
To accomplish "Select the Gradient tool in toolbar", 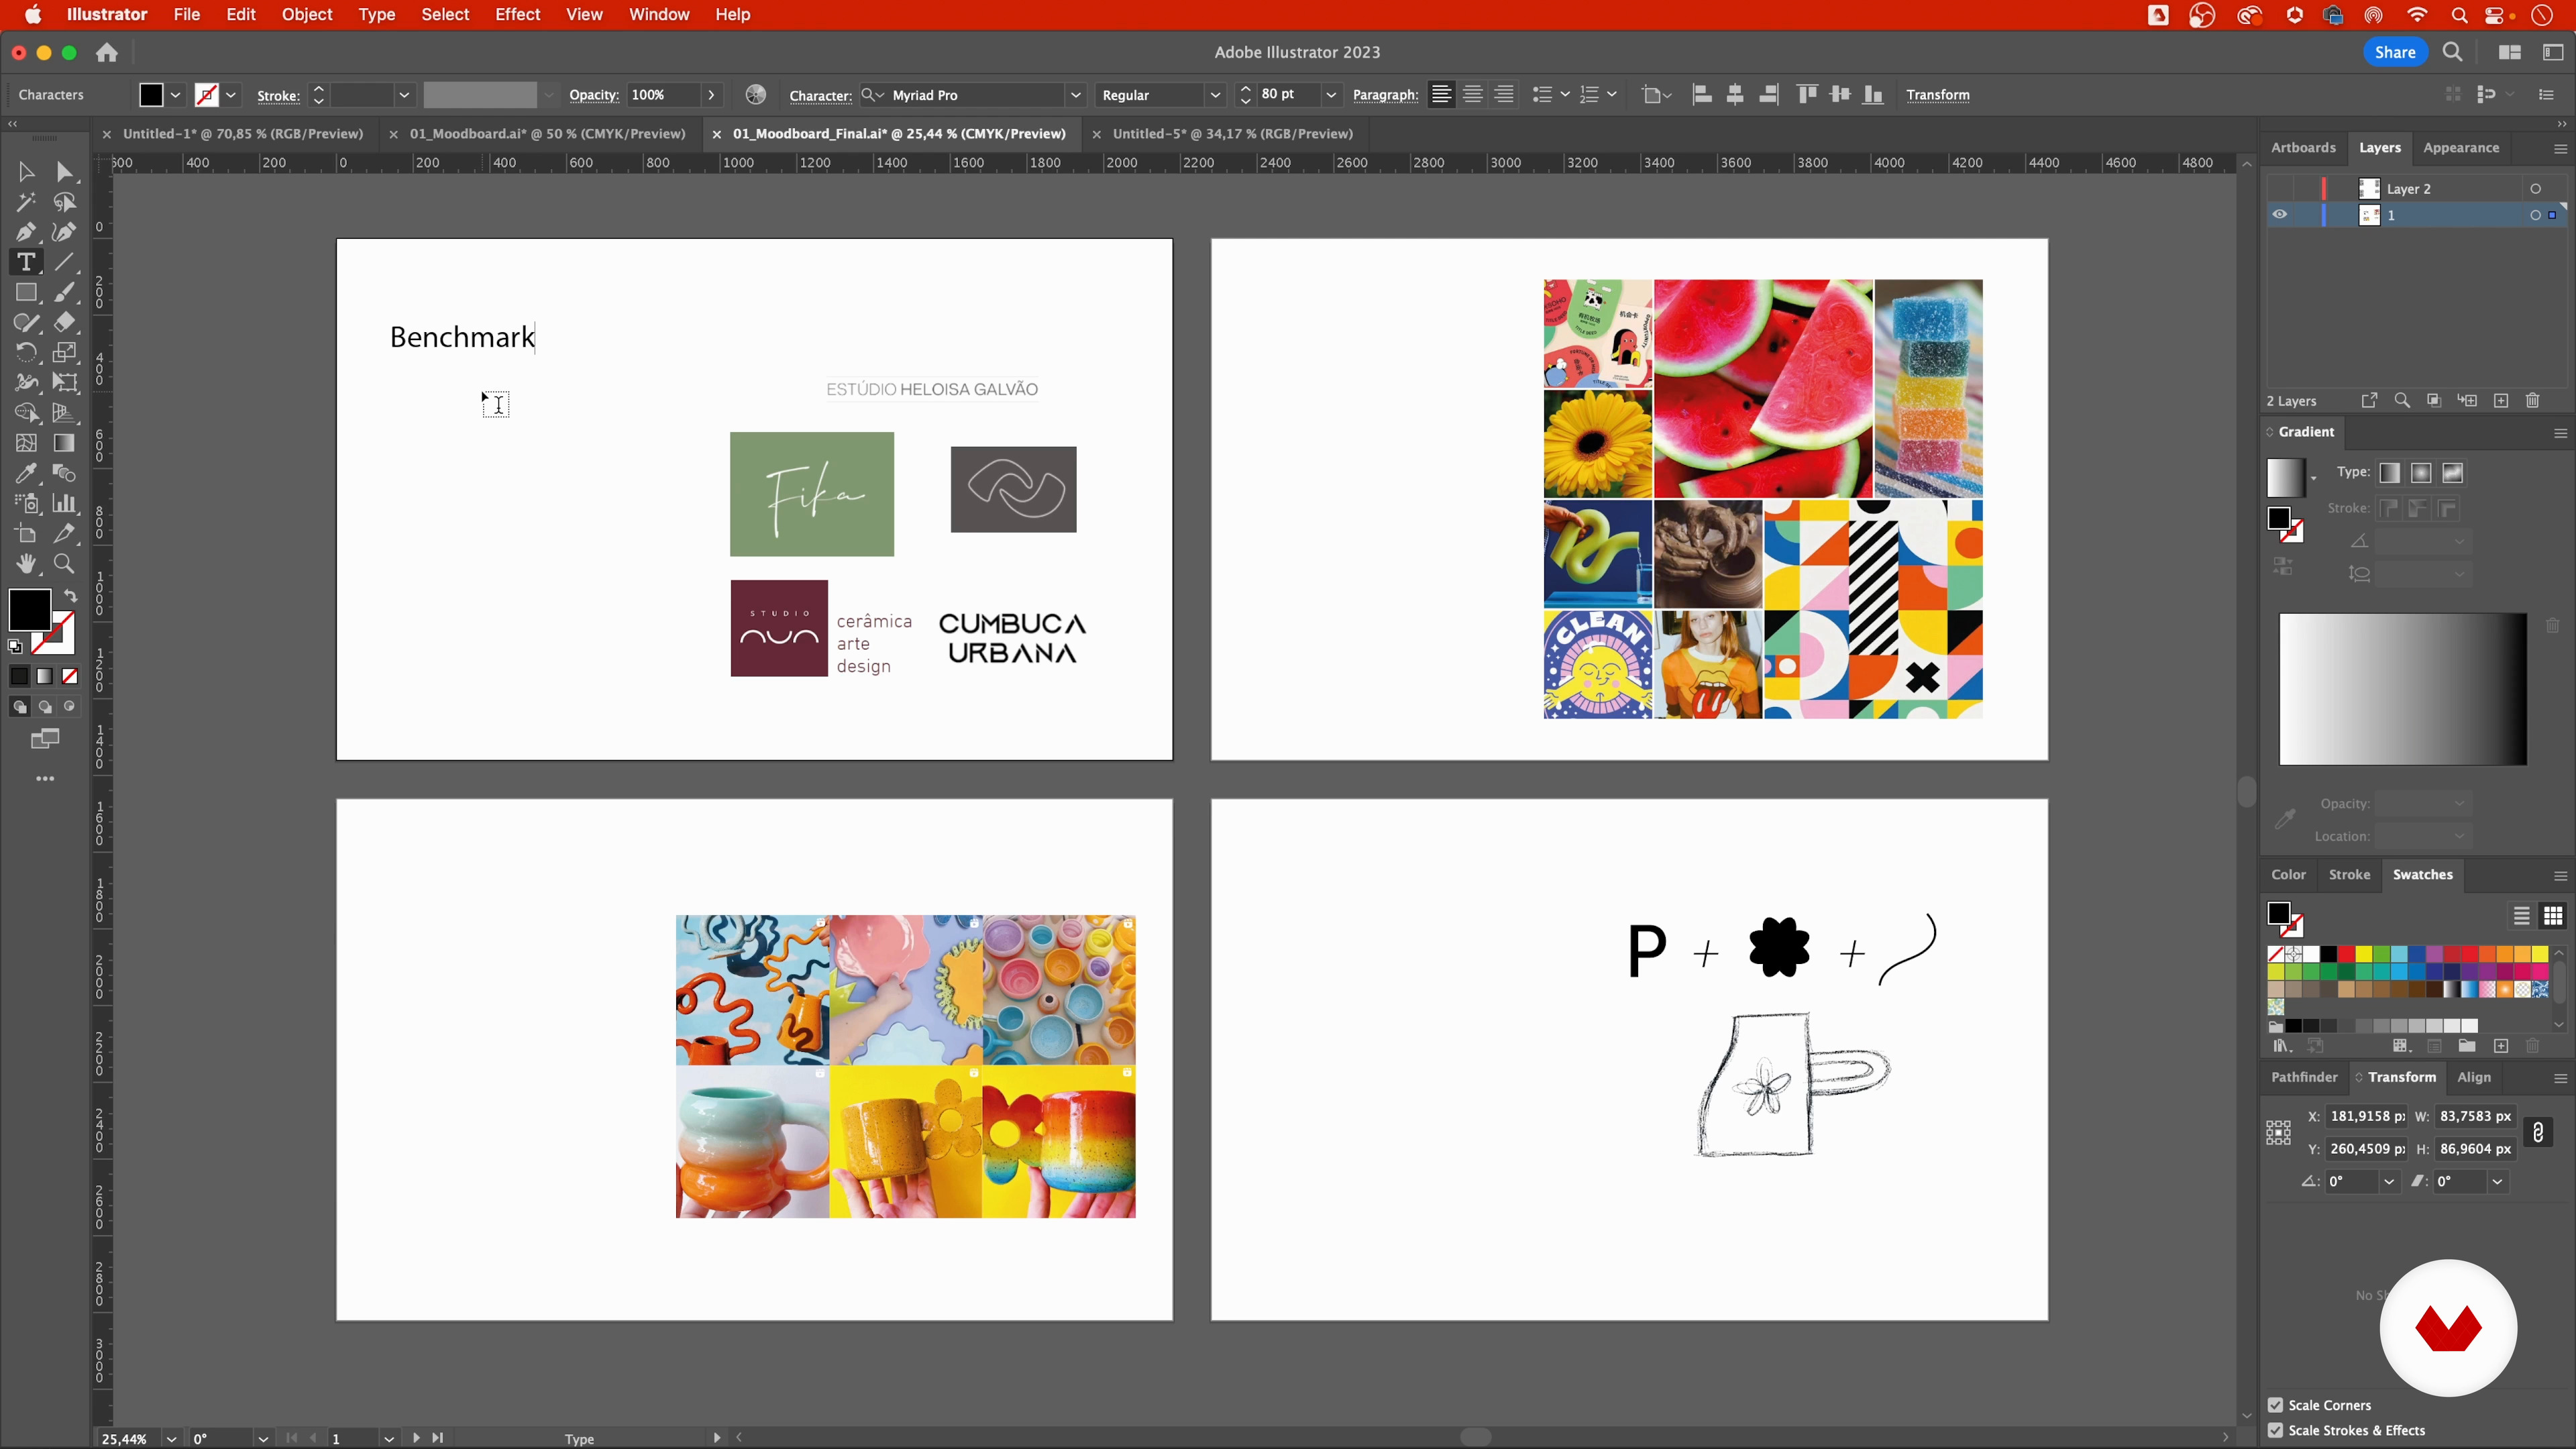I will (x=64, y=443).
